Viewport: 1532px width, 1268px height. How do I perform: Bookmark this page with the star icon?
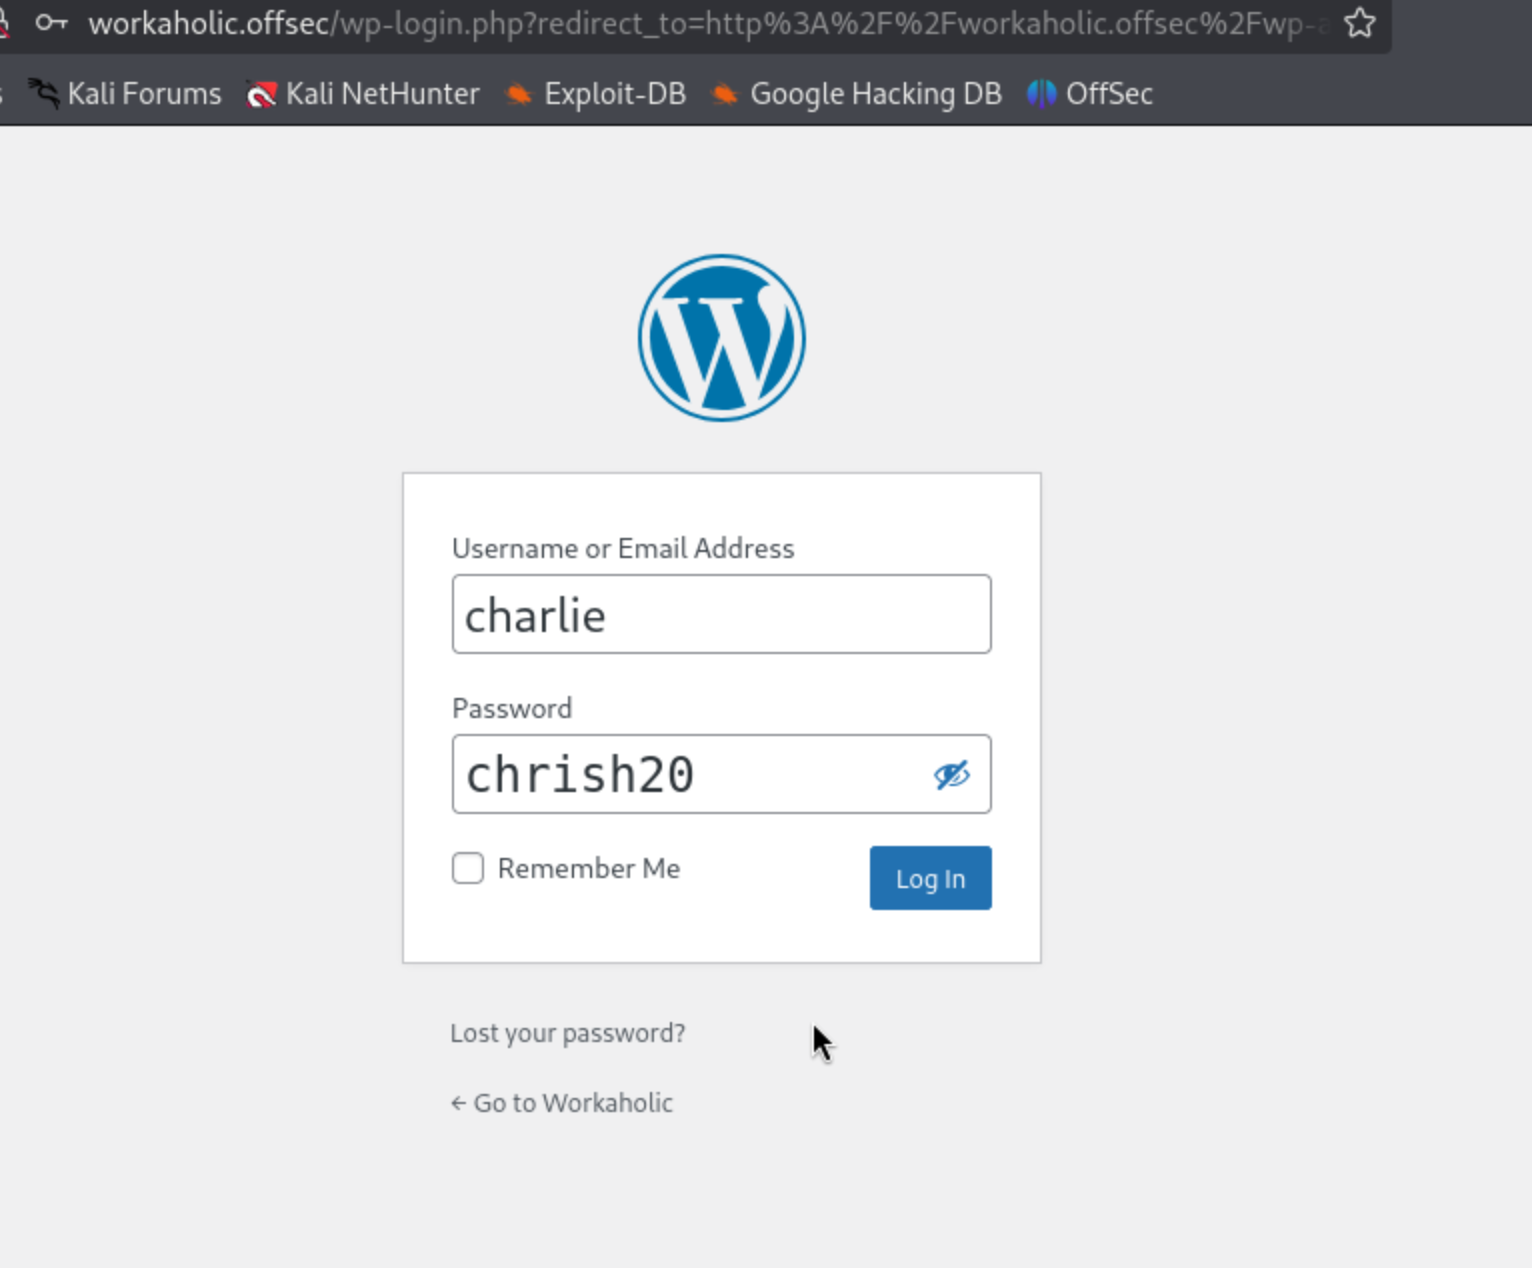1360,23
